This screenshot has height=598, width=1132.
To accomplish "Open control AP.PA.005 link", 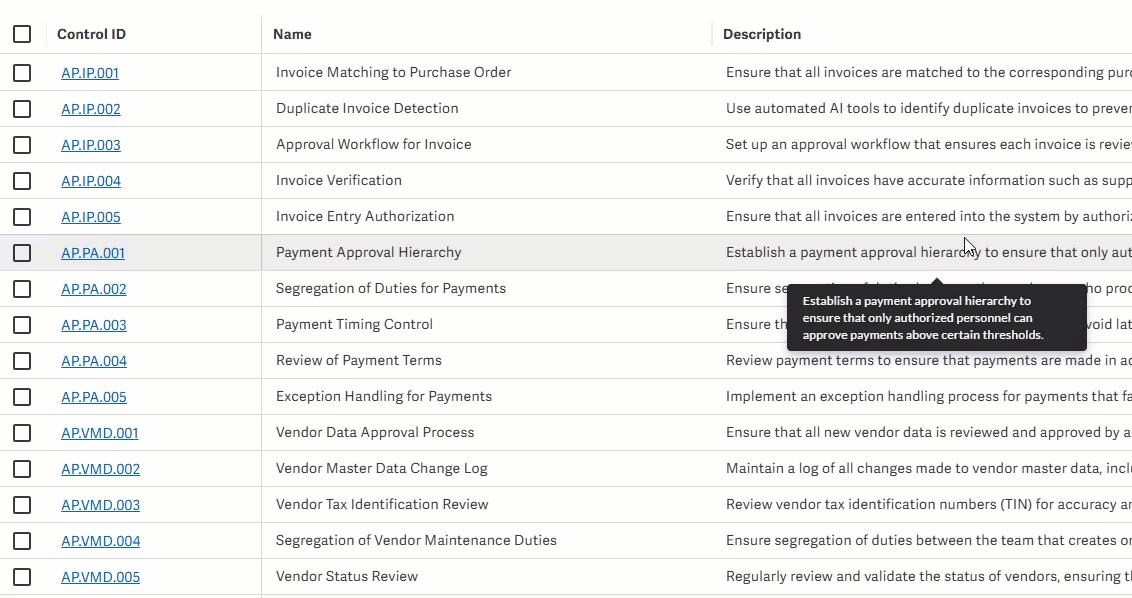I will pyautogui.click(x=94, y=397).
